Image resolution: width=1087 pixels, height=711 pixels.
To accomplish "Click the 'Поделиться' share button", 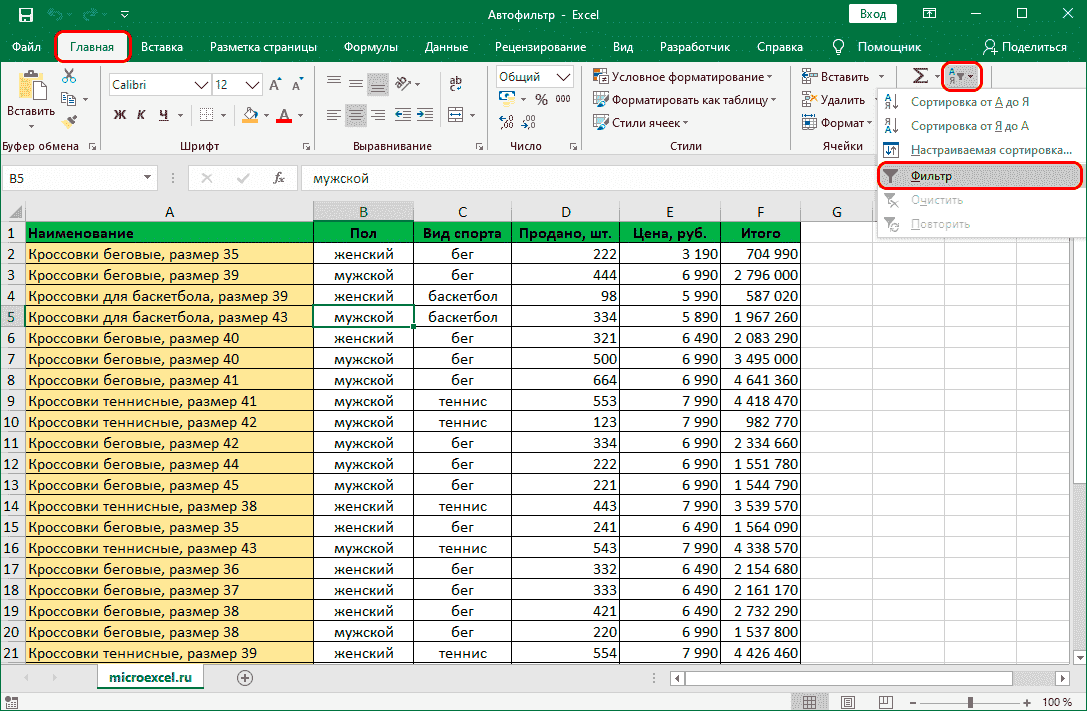I will point(1025,46).
